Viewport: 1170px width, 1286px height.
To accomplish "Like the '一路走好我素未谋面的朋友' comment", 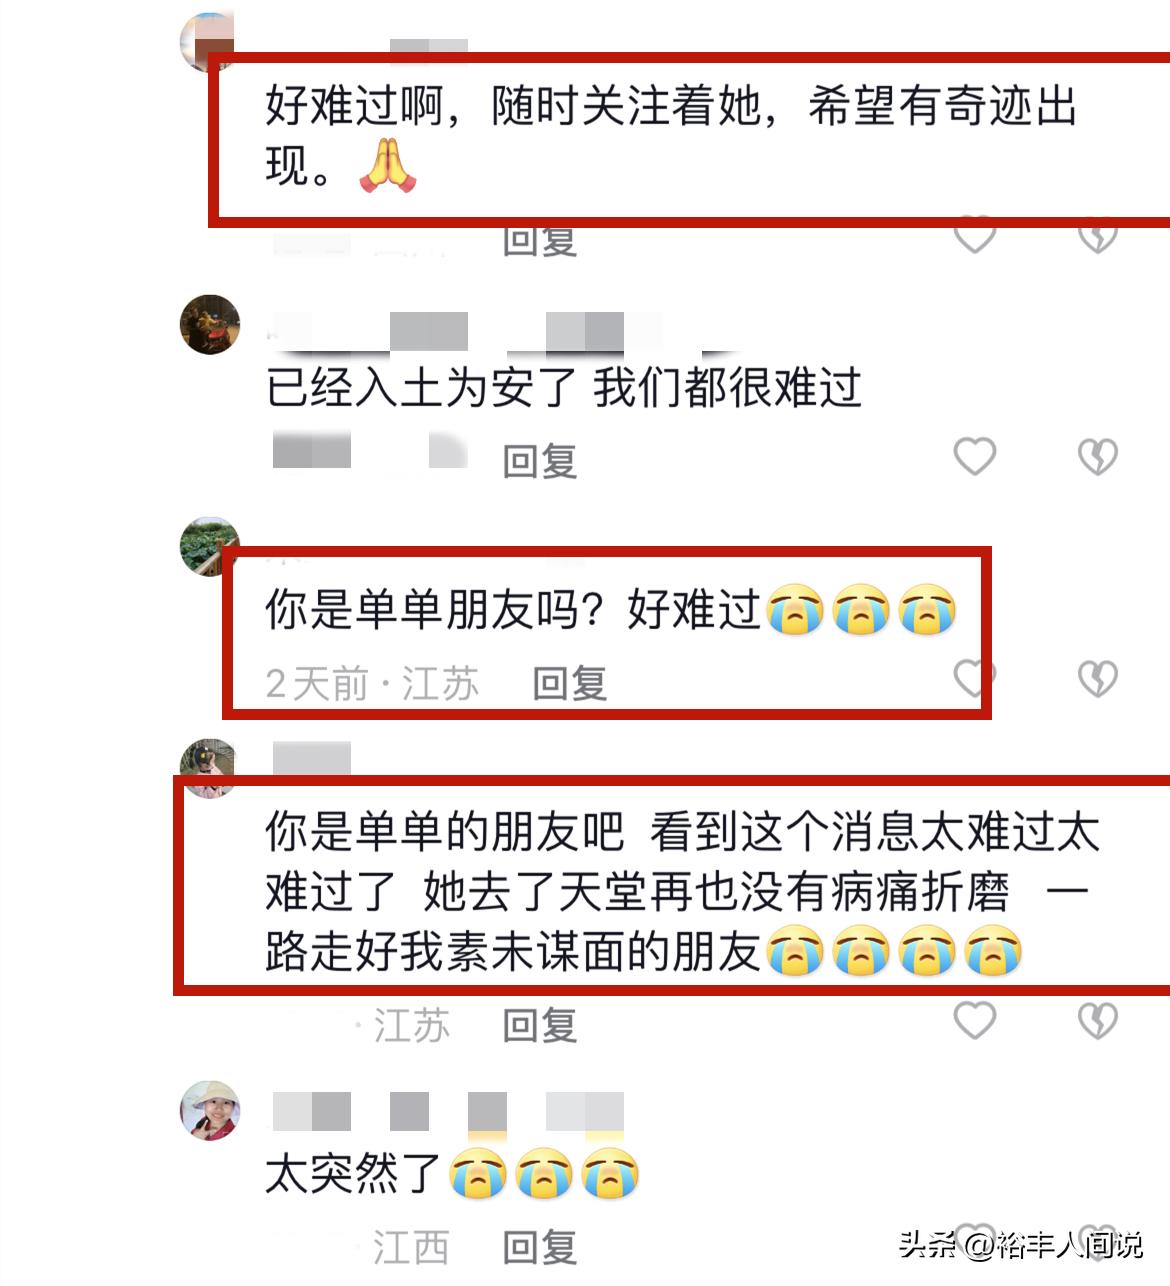I will 975,1021.
